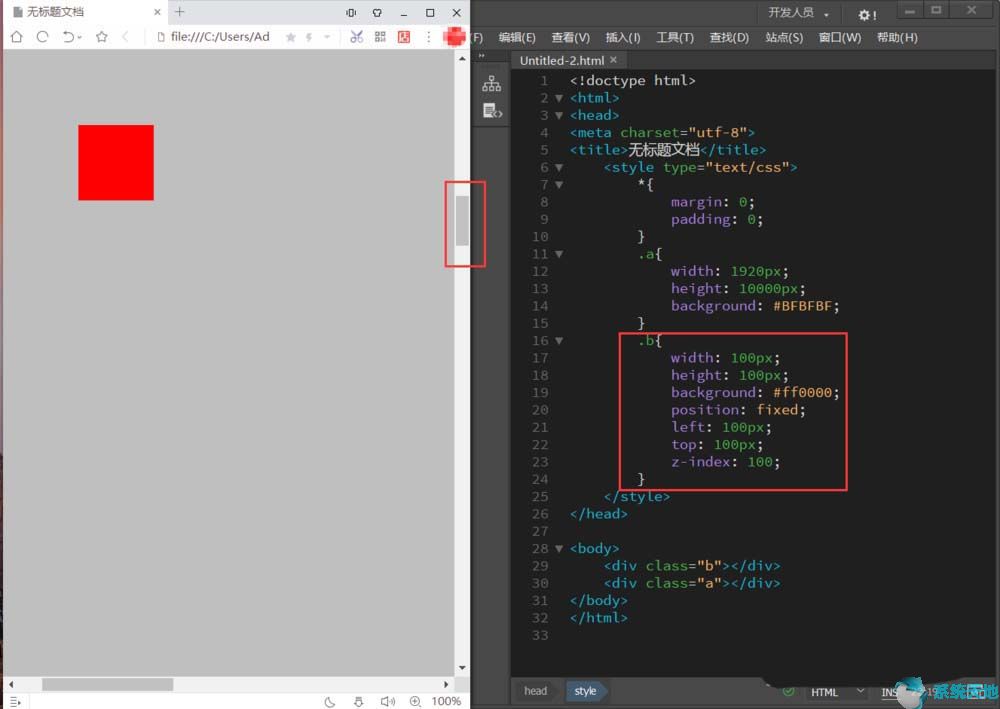
Task: Open the 工具(T) menu
Action: 675,38
